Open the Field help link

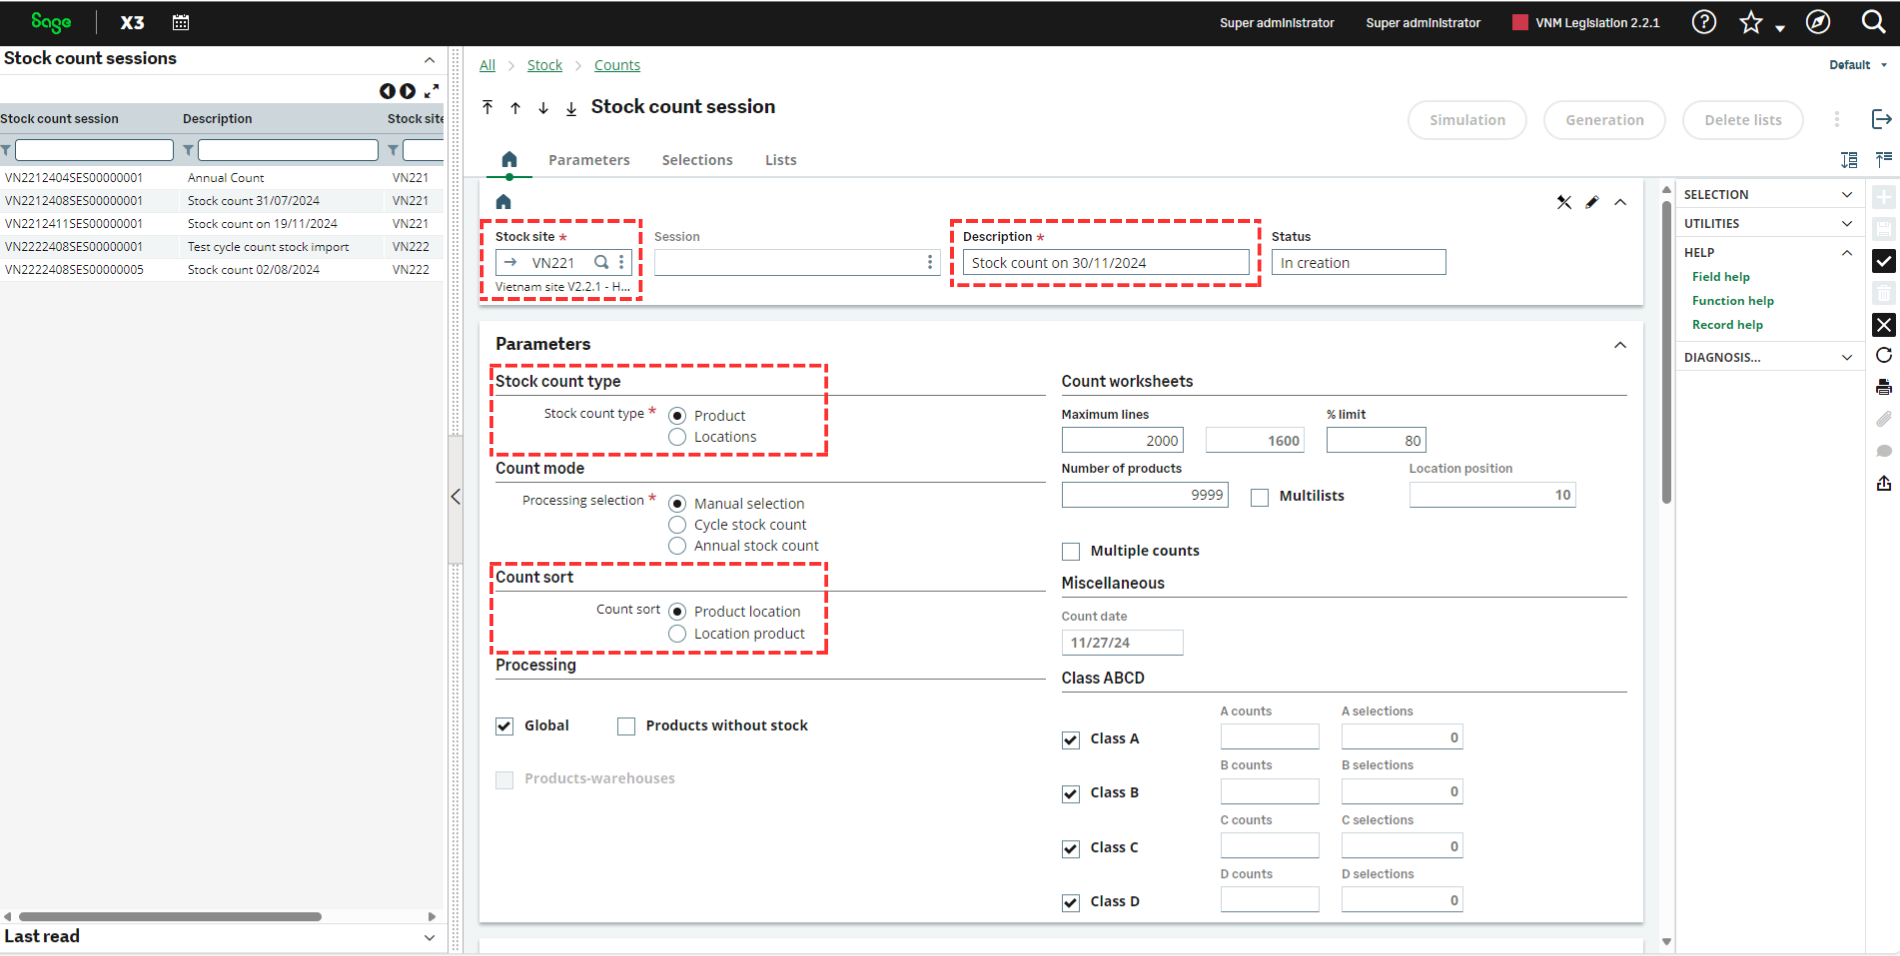1720,277
